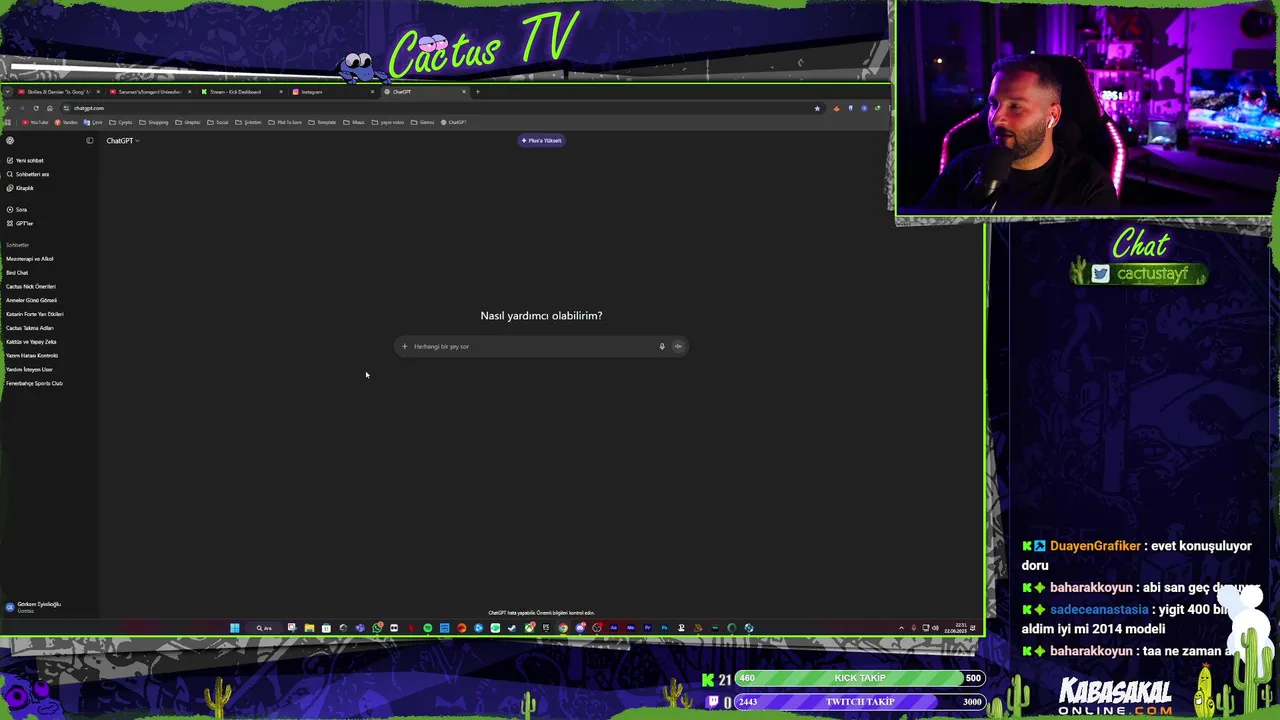Expand the Games bookmarks folder
Viewport: 1280px width, 720px height.
[x=422, y=122]
